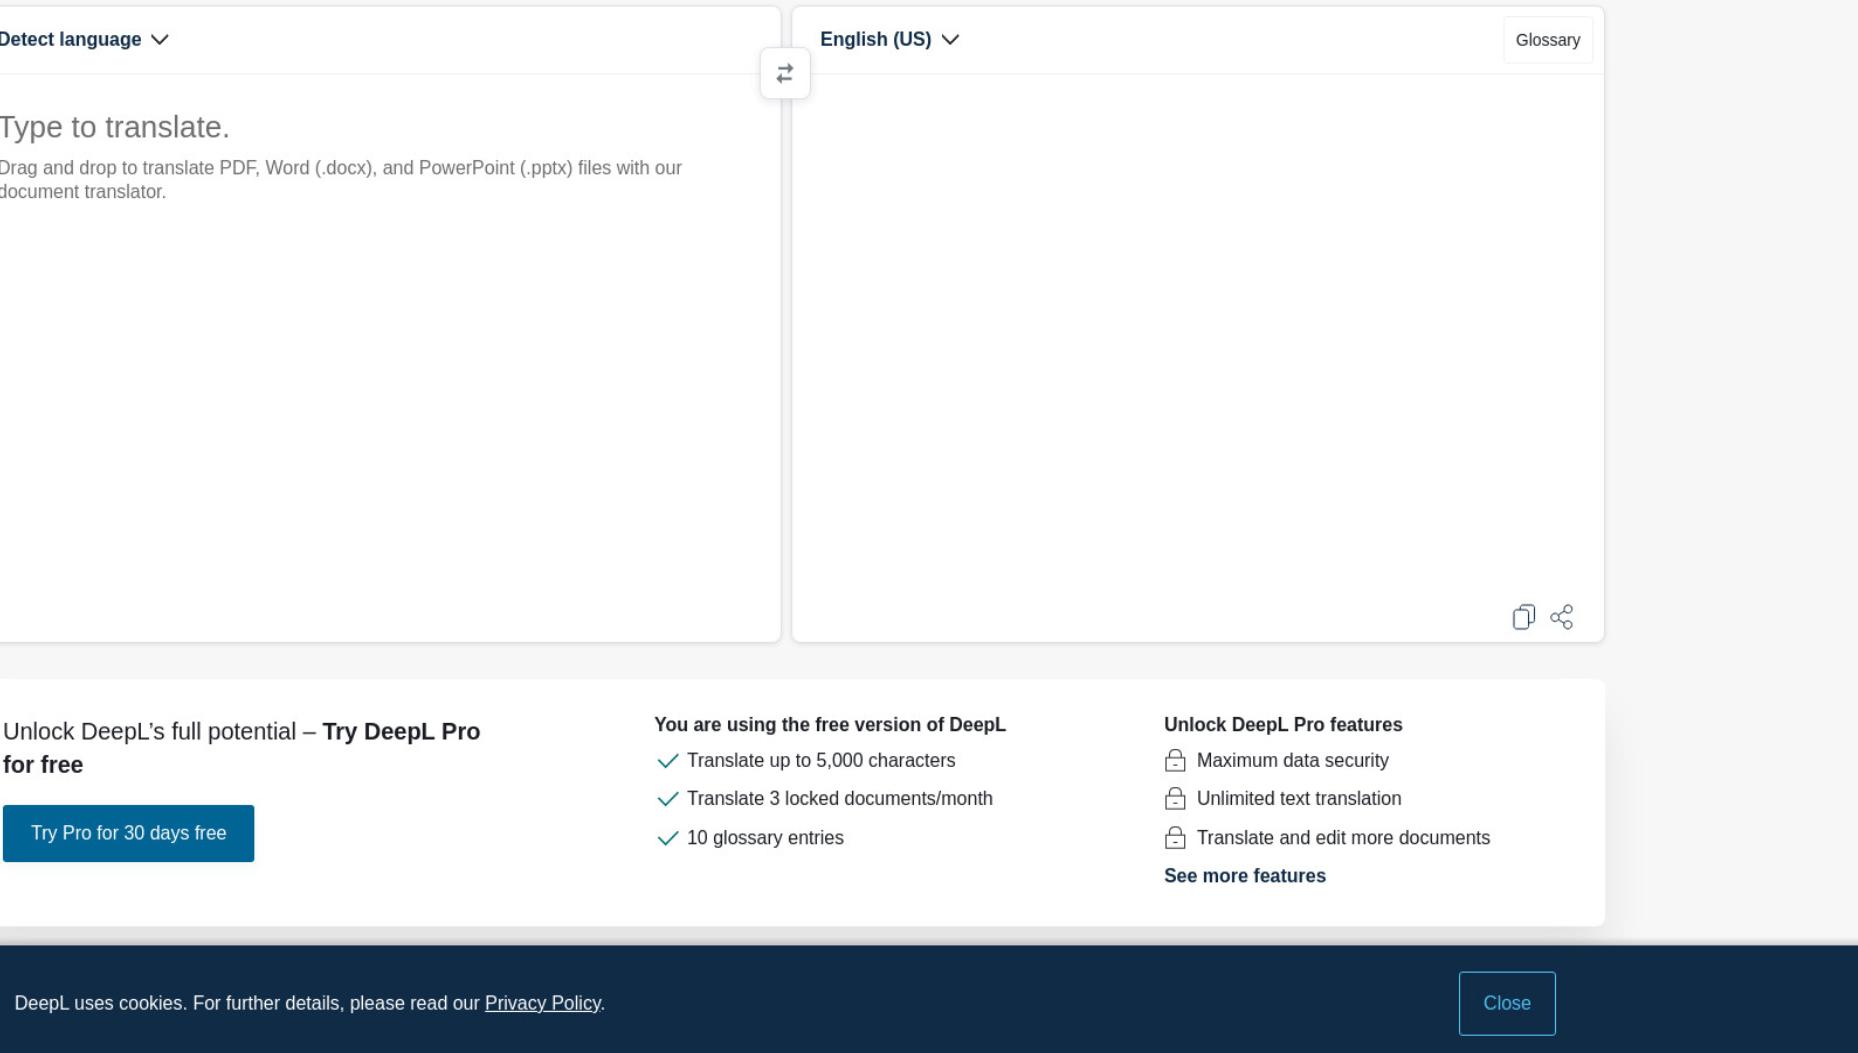
Task: Click the 'Unlock DeepL's full potential' heading
Action: pos(241,748)
